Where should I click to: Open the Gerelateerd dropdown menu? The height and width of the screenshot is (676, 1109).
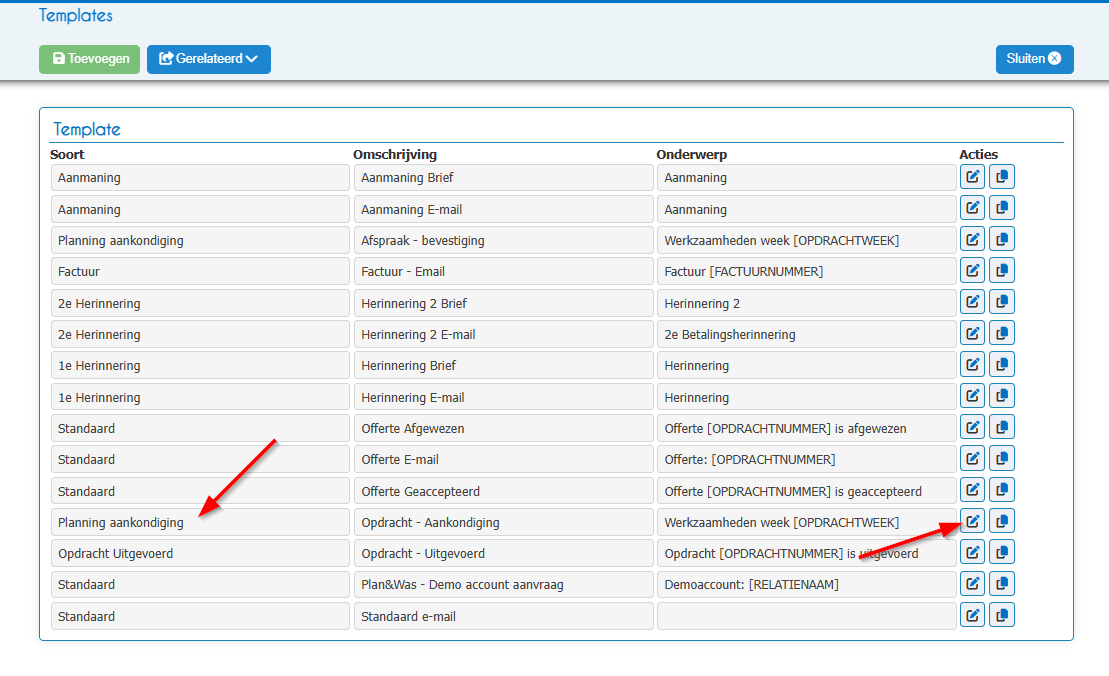[209, 59]
